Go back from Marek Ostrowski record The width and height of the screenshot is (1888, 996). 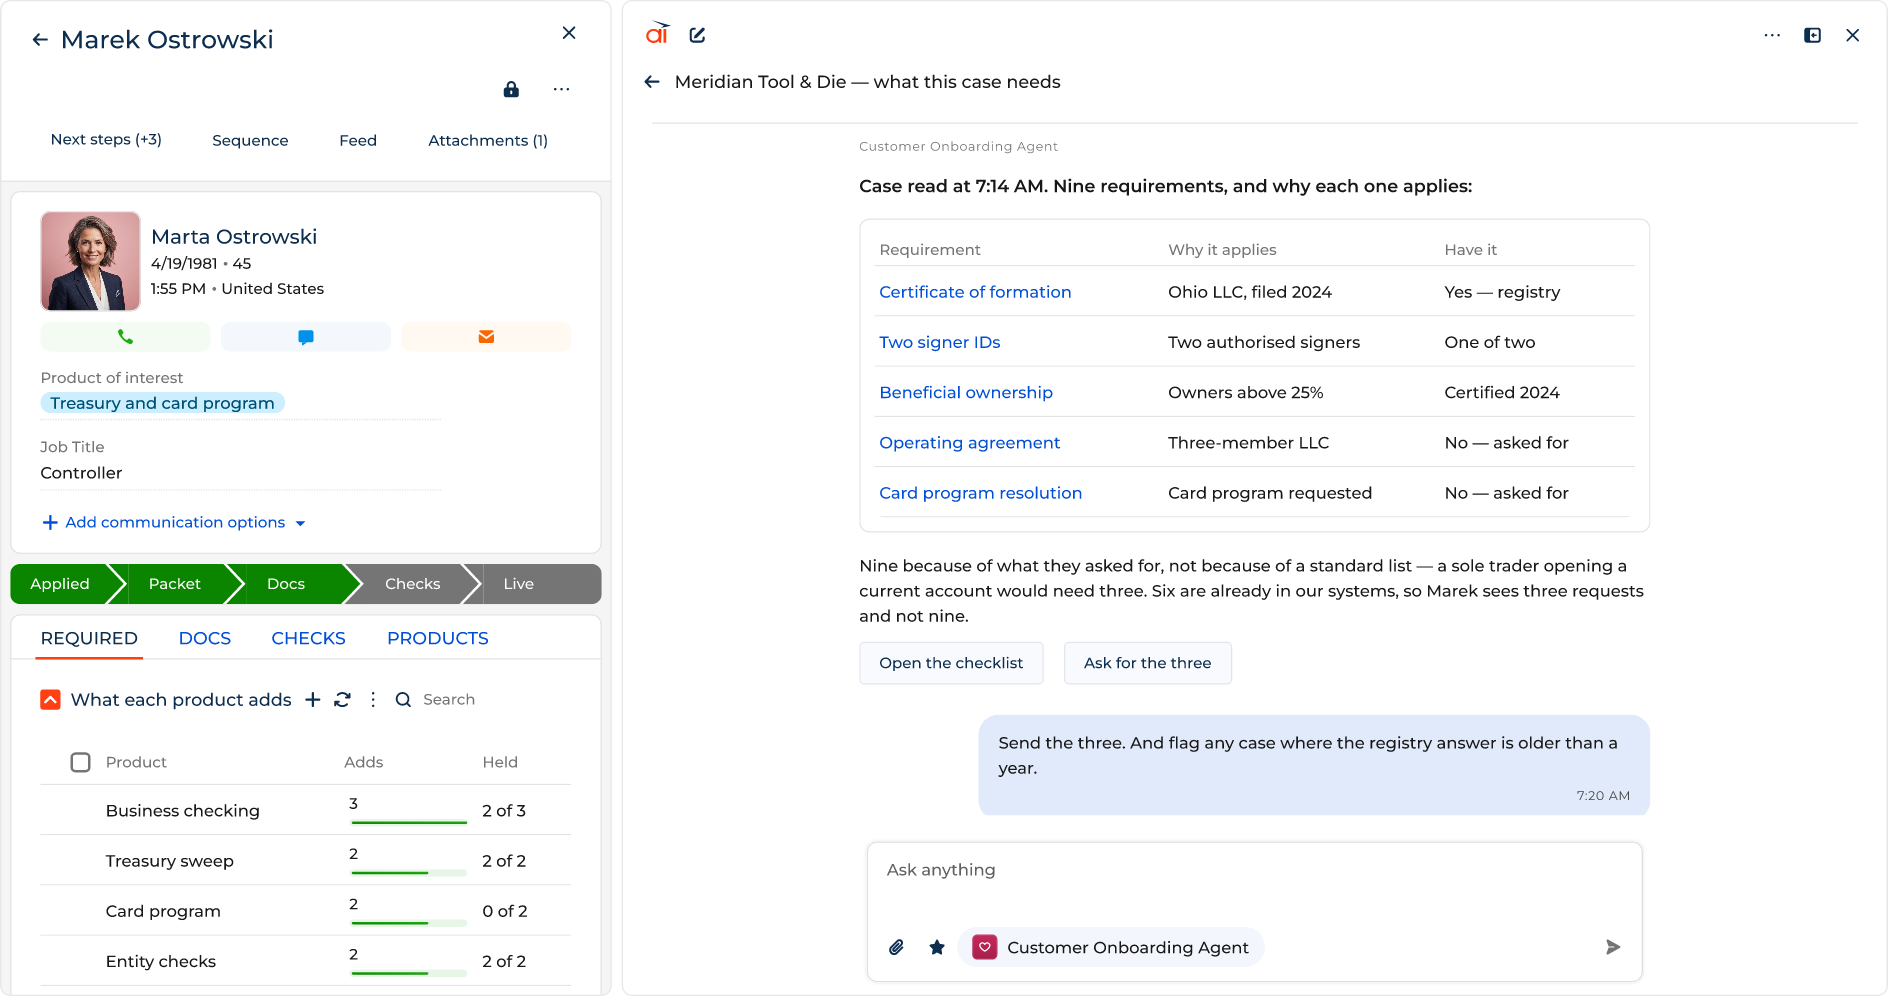[40, 40]
